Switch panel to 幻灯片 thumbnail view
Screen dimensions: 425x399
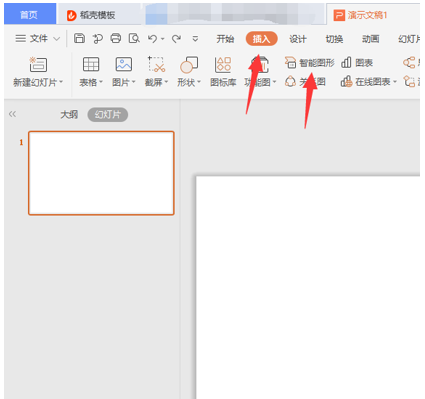(x=108, y=115)
